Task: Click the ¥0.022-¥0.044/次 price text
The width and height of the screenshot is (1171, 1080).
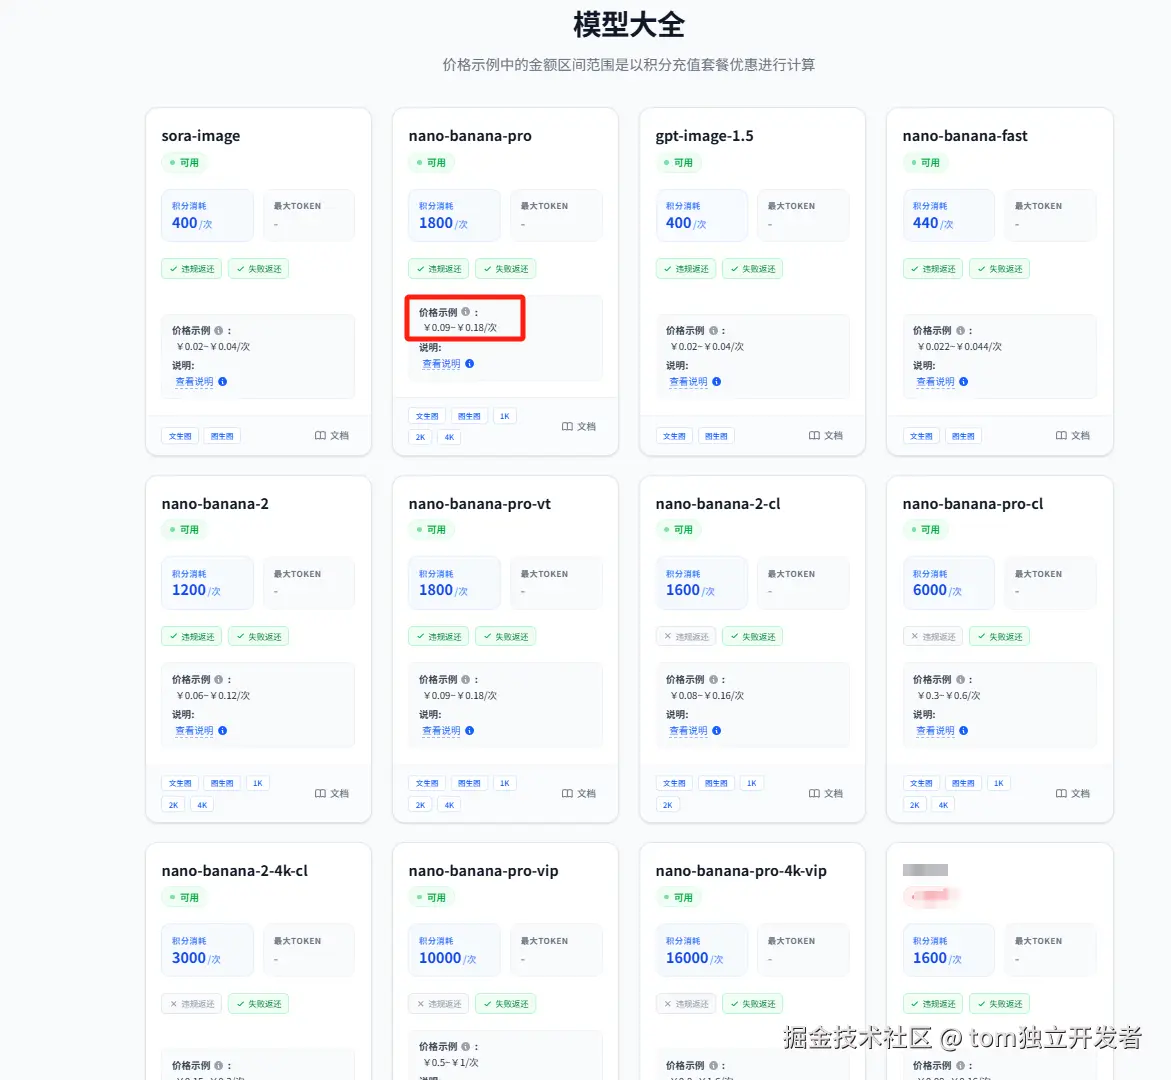Action: point(960,347)
